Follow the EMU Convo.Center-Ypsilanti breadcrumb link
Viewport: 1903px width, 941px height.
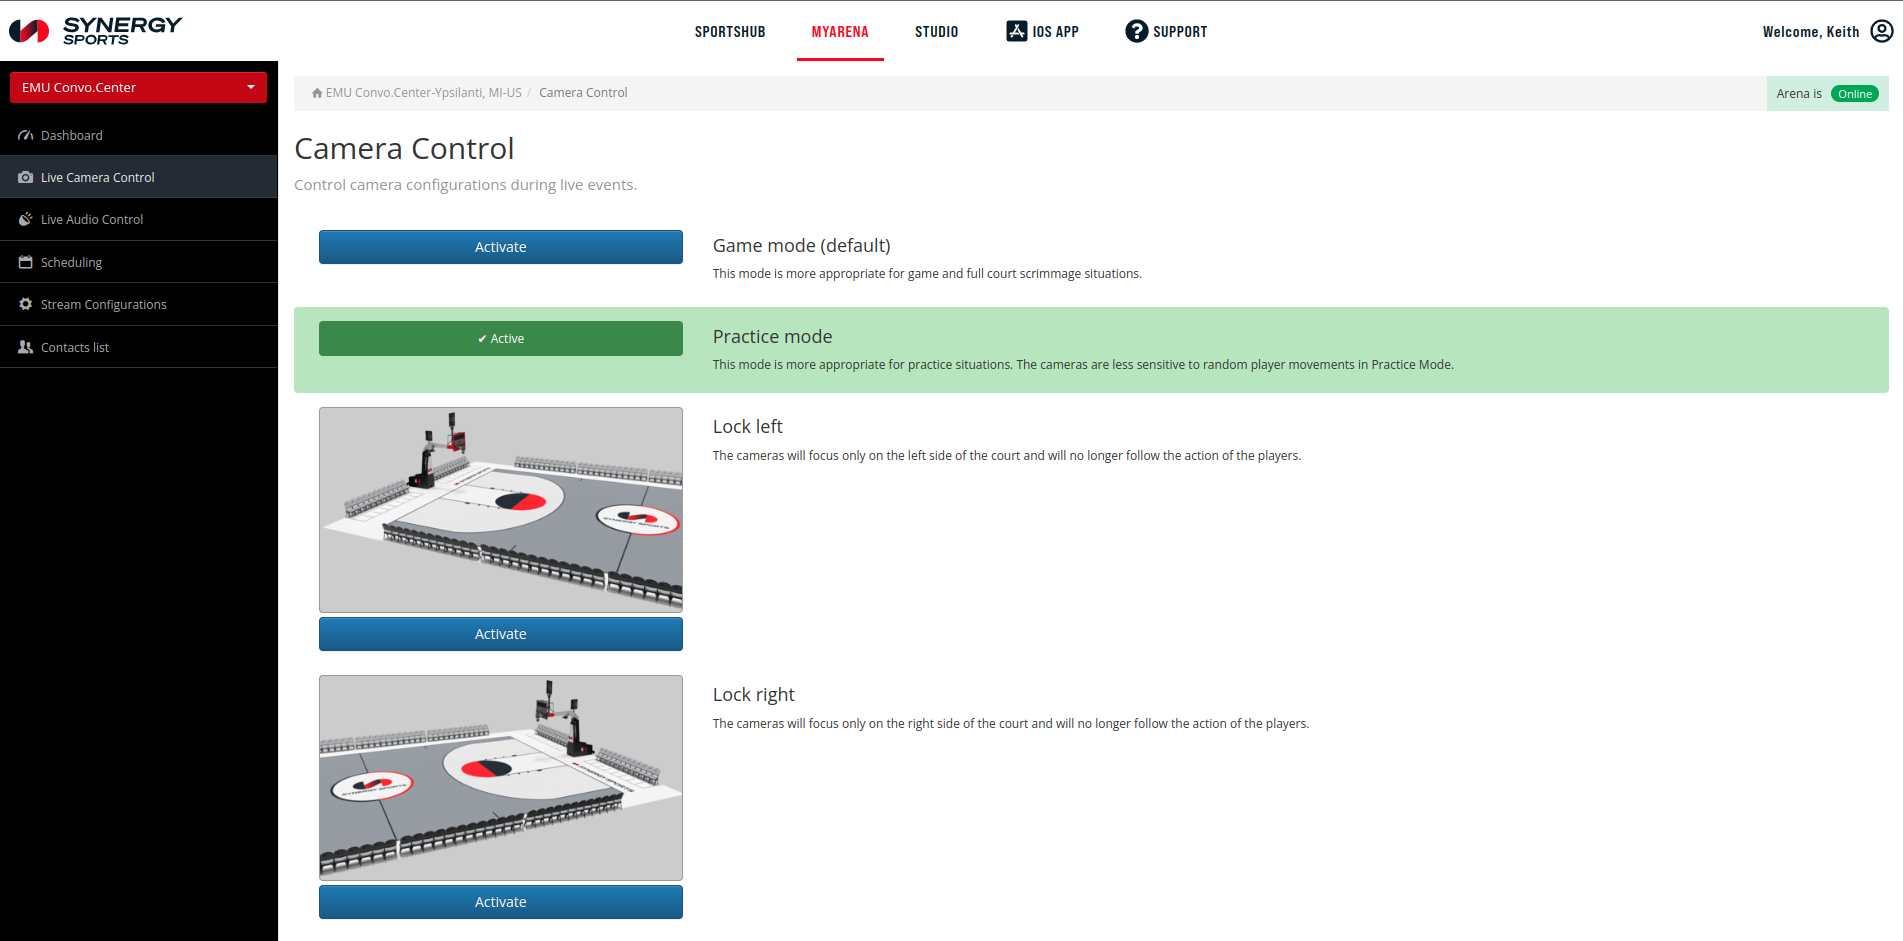click(x=424, y=93)
